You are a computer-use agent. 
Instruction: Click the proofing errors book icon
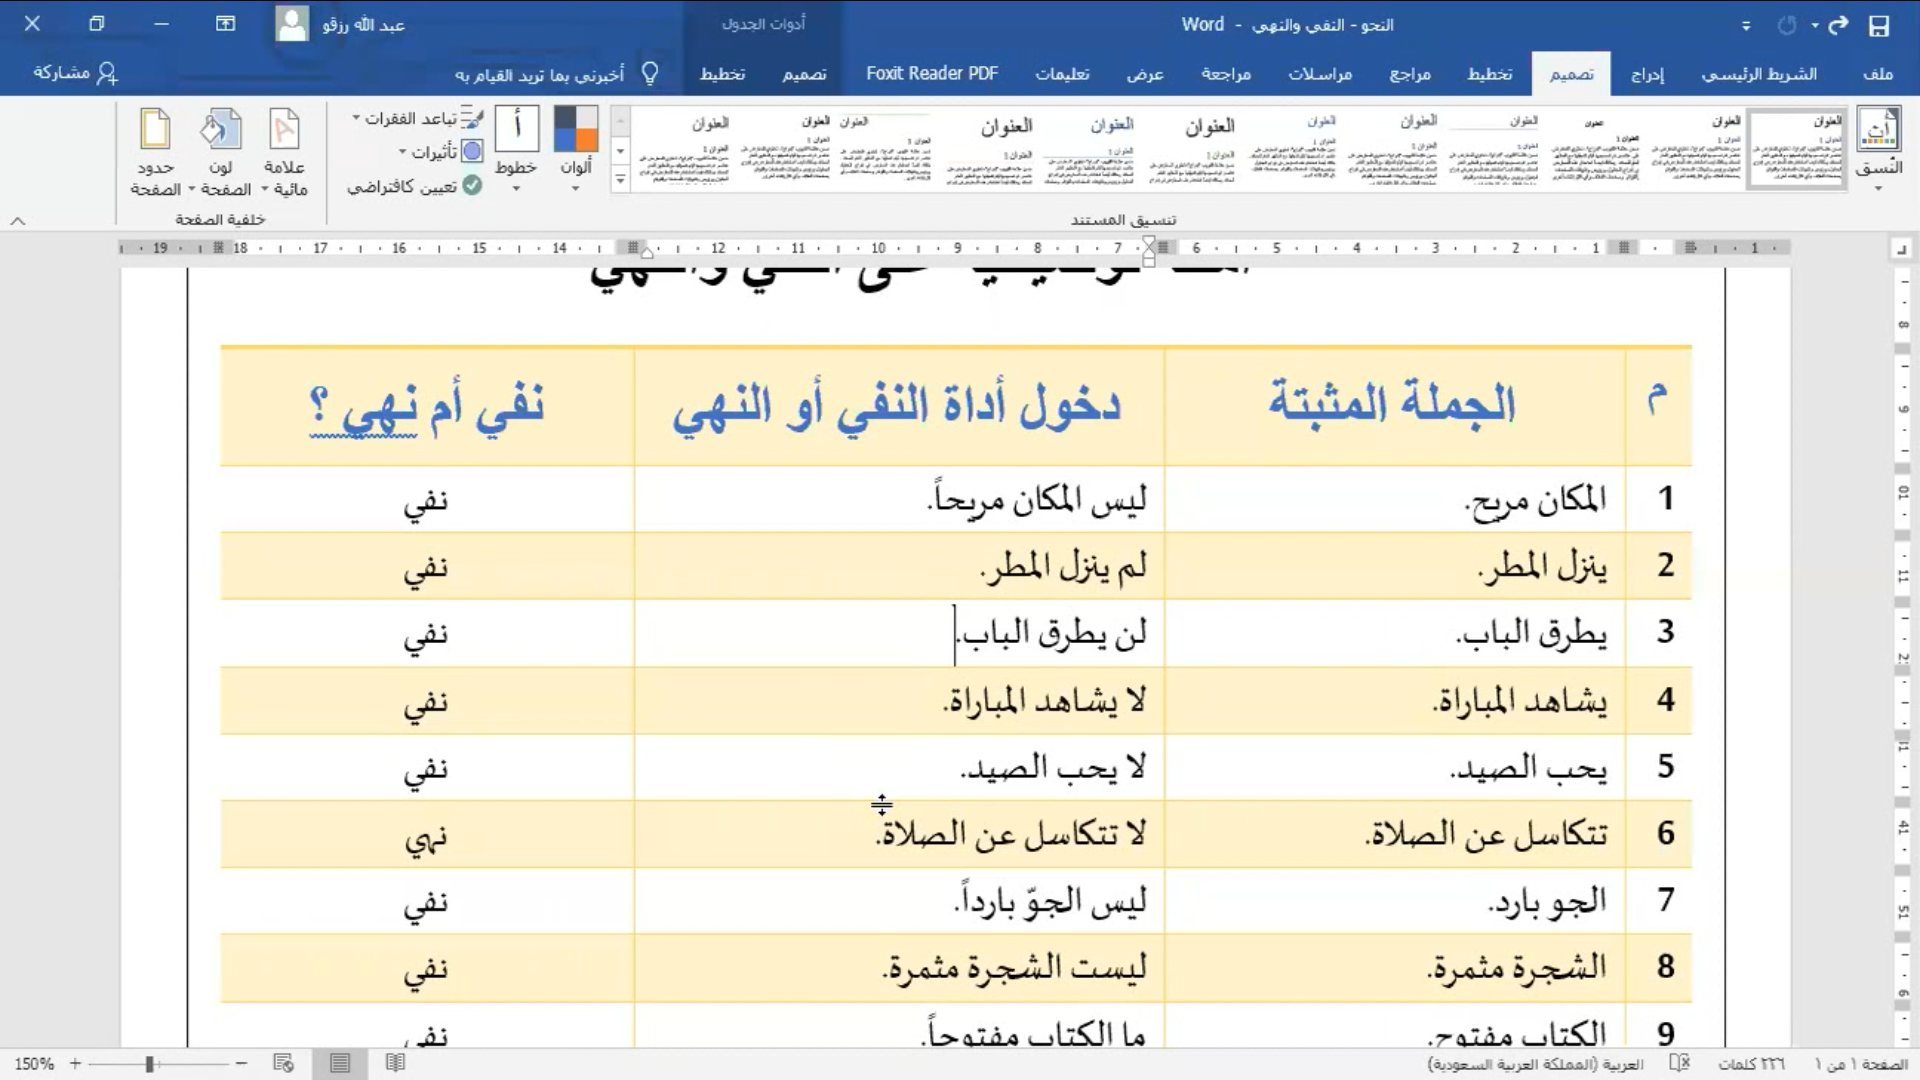tap(1679, 1063)
